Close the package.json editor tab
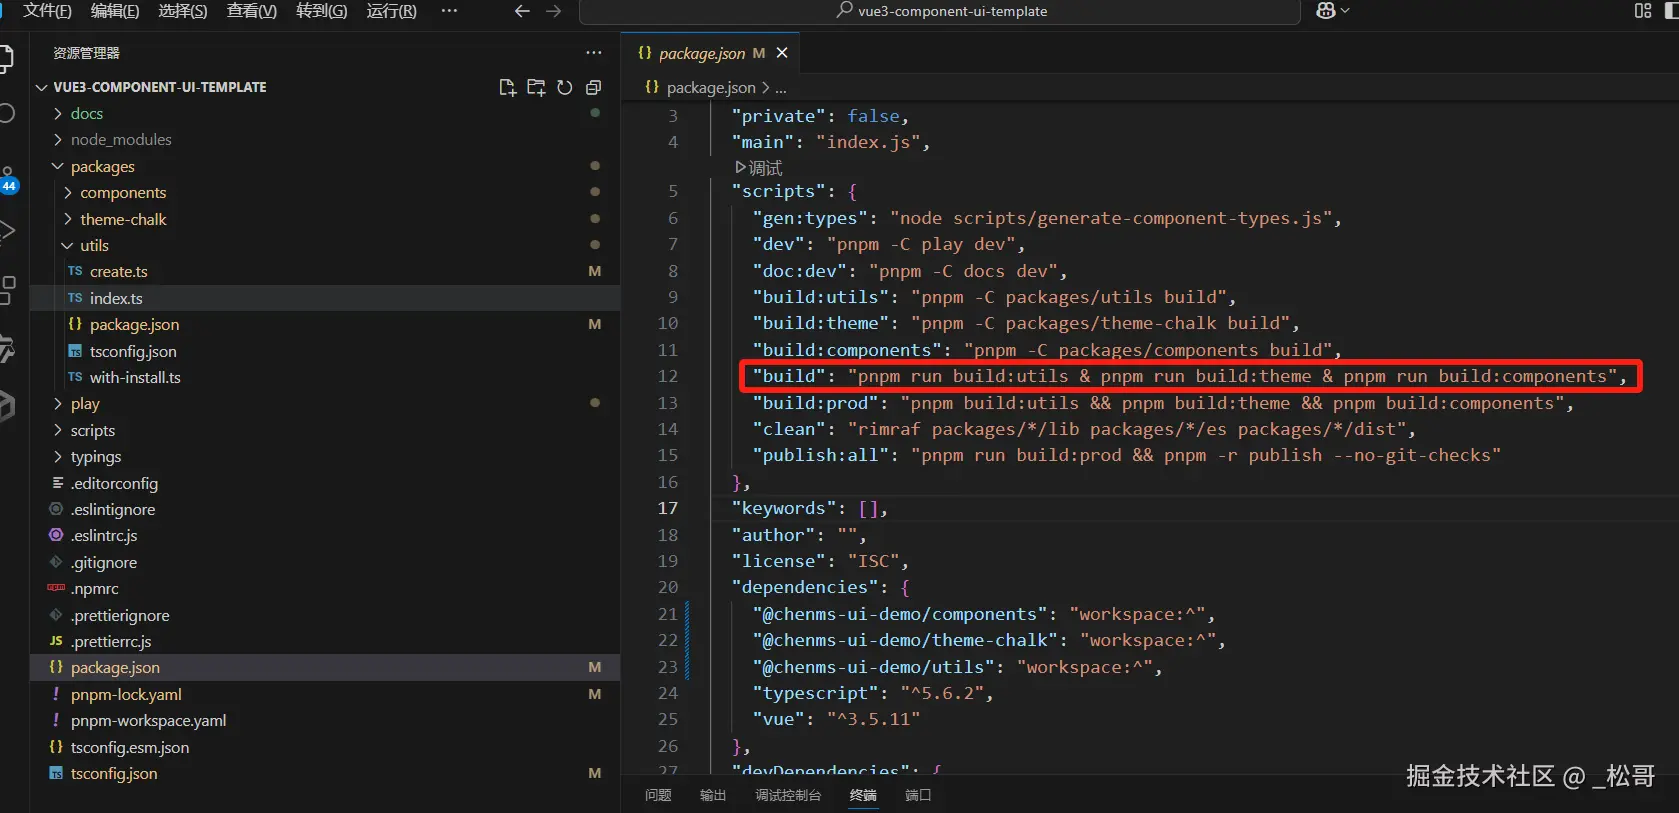This screenshot has height=813, width=1679. [x=782, y=53]
